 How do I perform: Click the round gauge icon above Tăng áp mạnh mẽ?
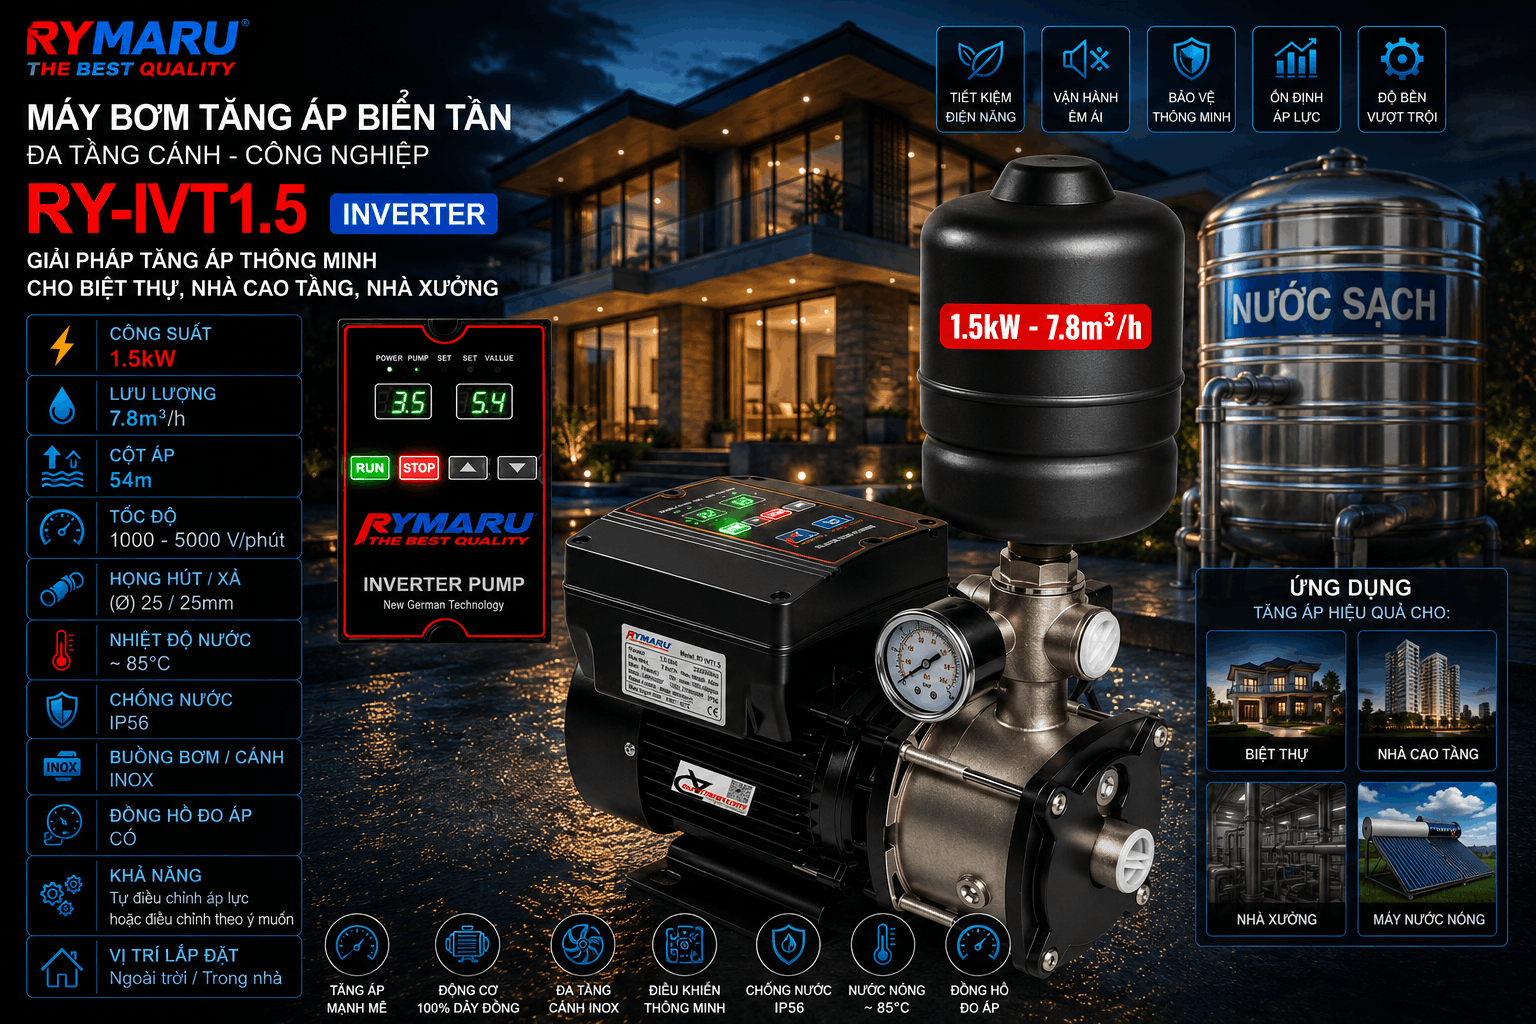(x=357, y=944)
